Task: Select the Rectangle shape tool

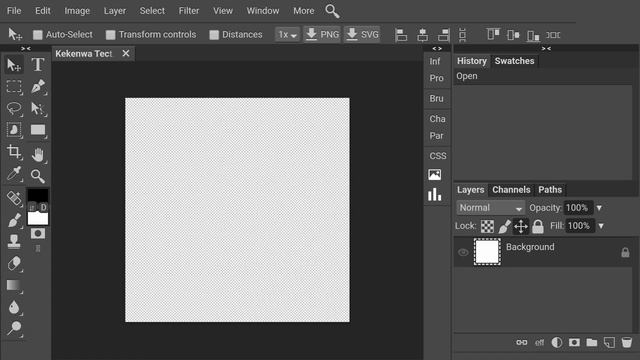Action: (38, 130)
